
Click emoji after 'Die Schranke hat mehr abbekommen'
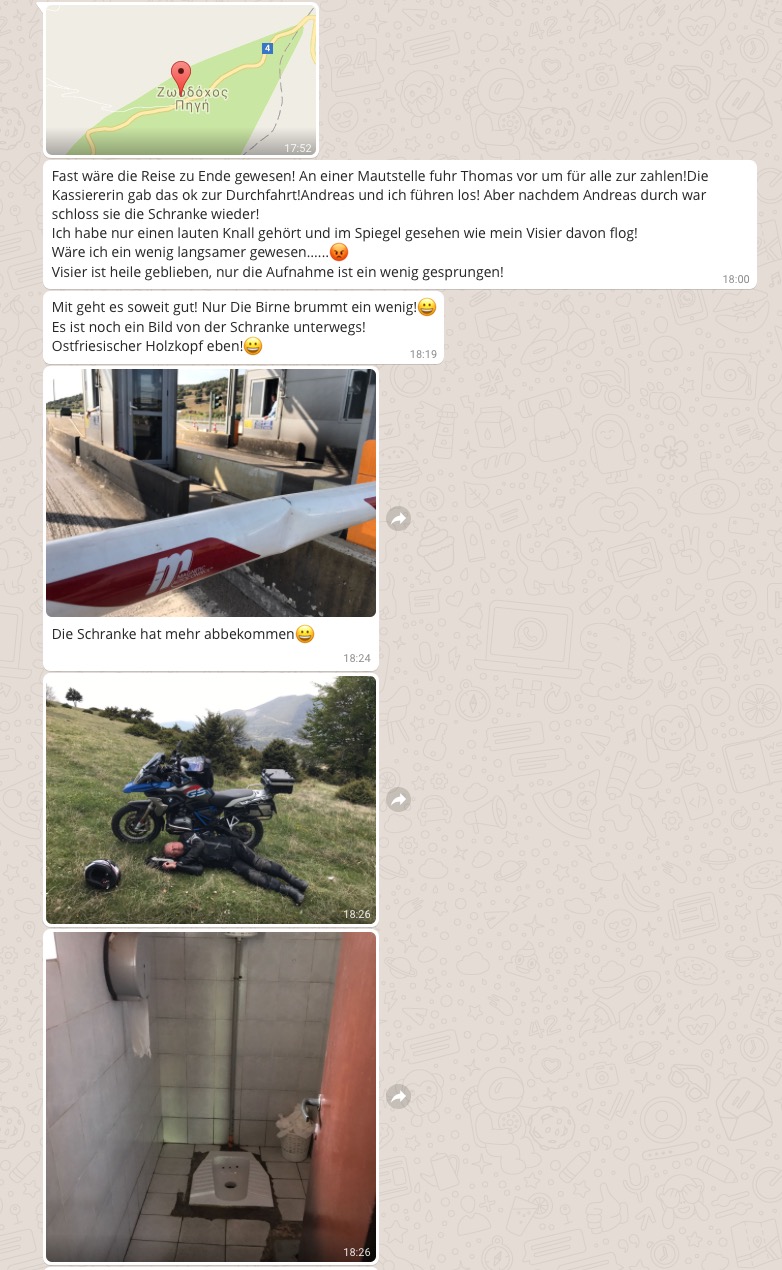click(305, 634)
